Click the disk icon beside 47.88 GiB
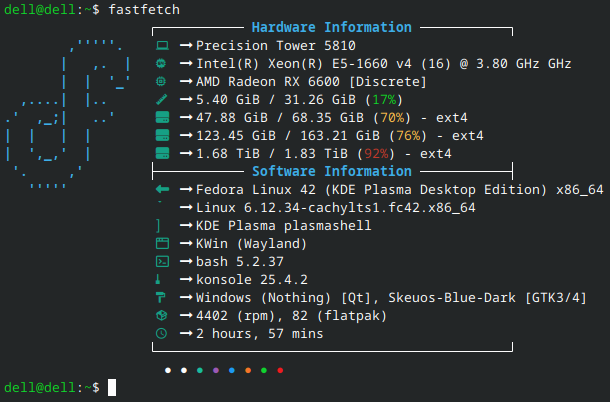The image size is (610, 402). (162, 117)
